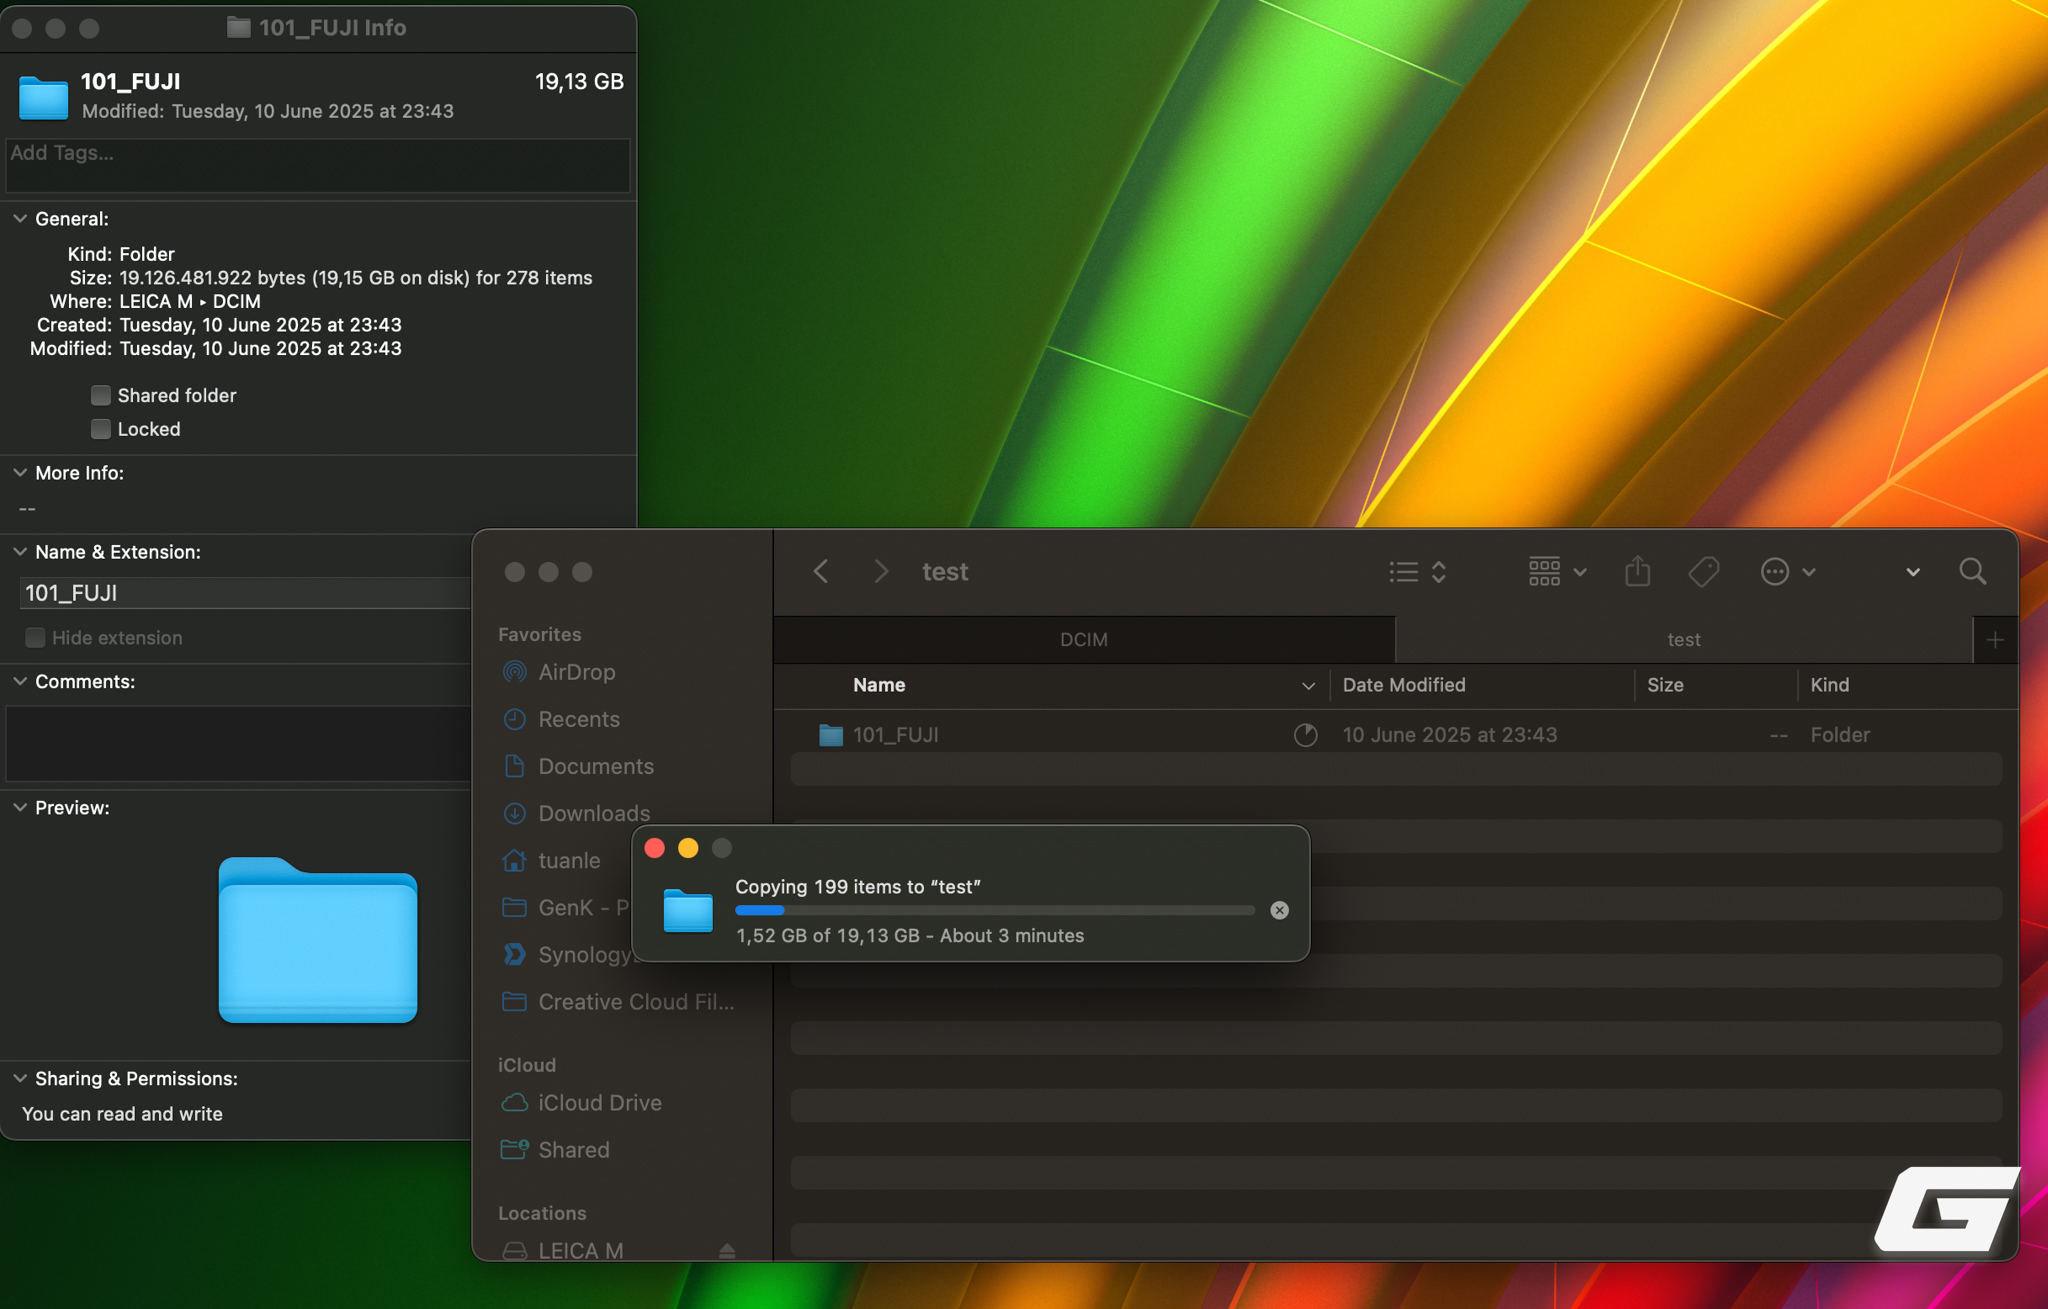2048x1309 pixels.
Task: Click the Add Tags input field
Action: coord(317,164)
